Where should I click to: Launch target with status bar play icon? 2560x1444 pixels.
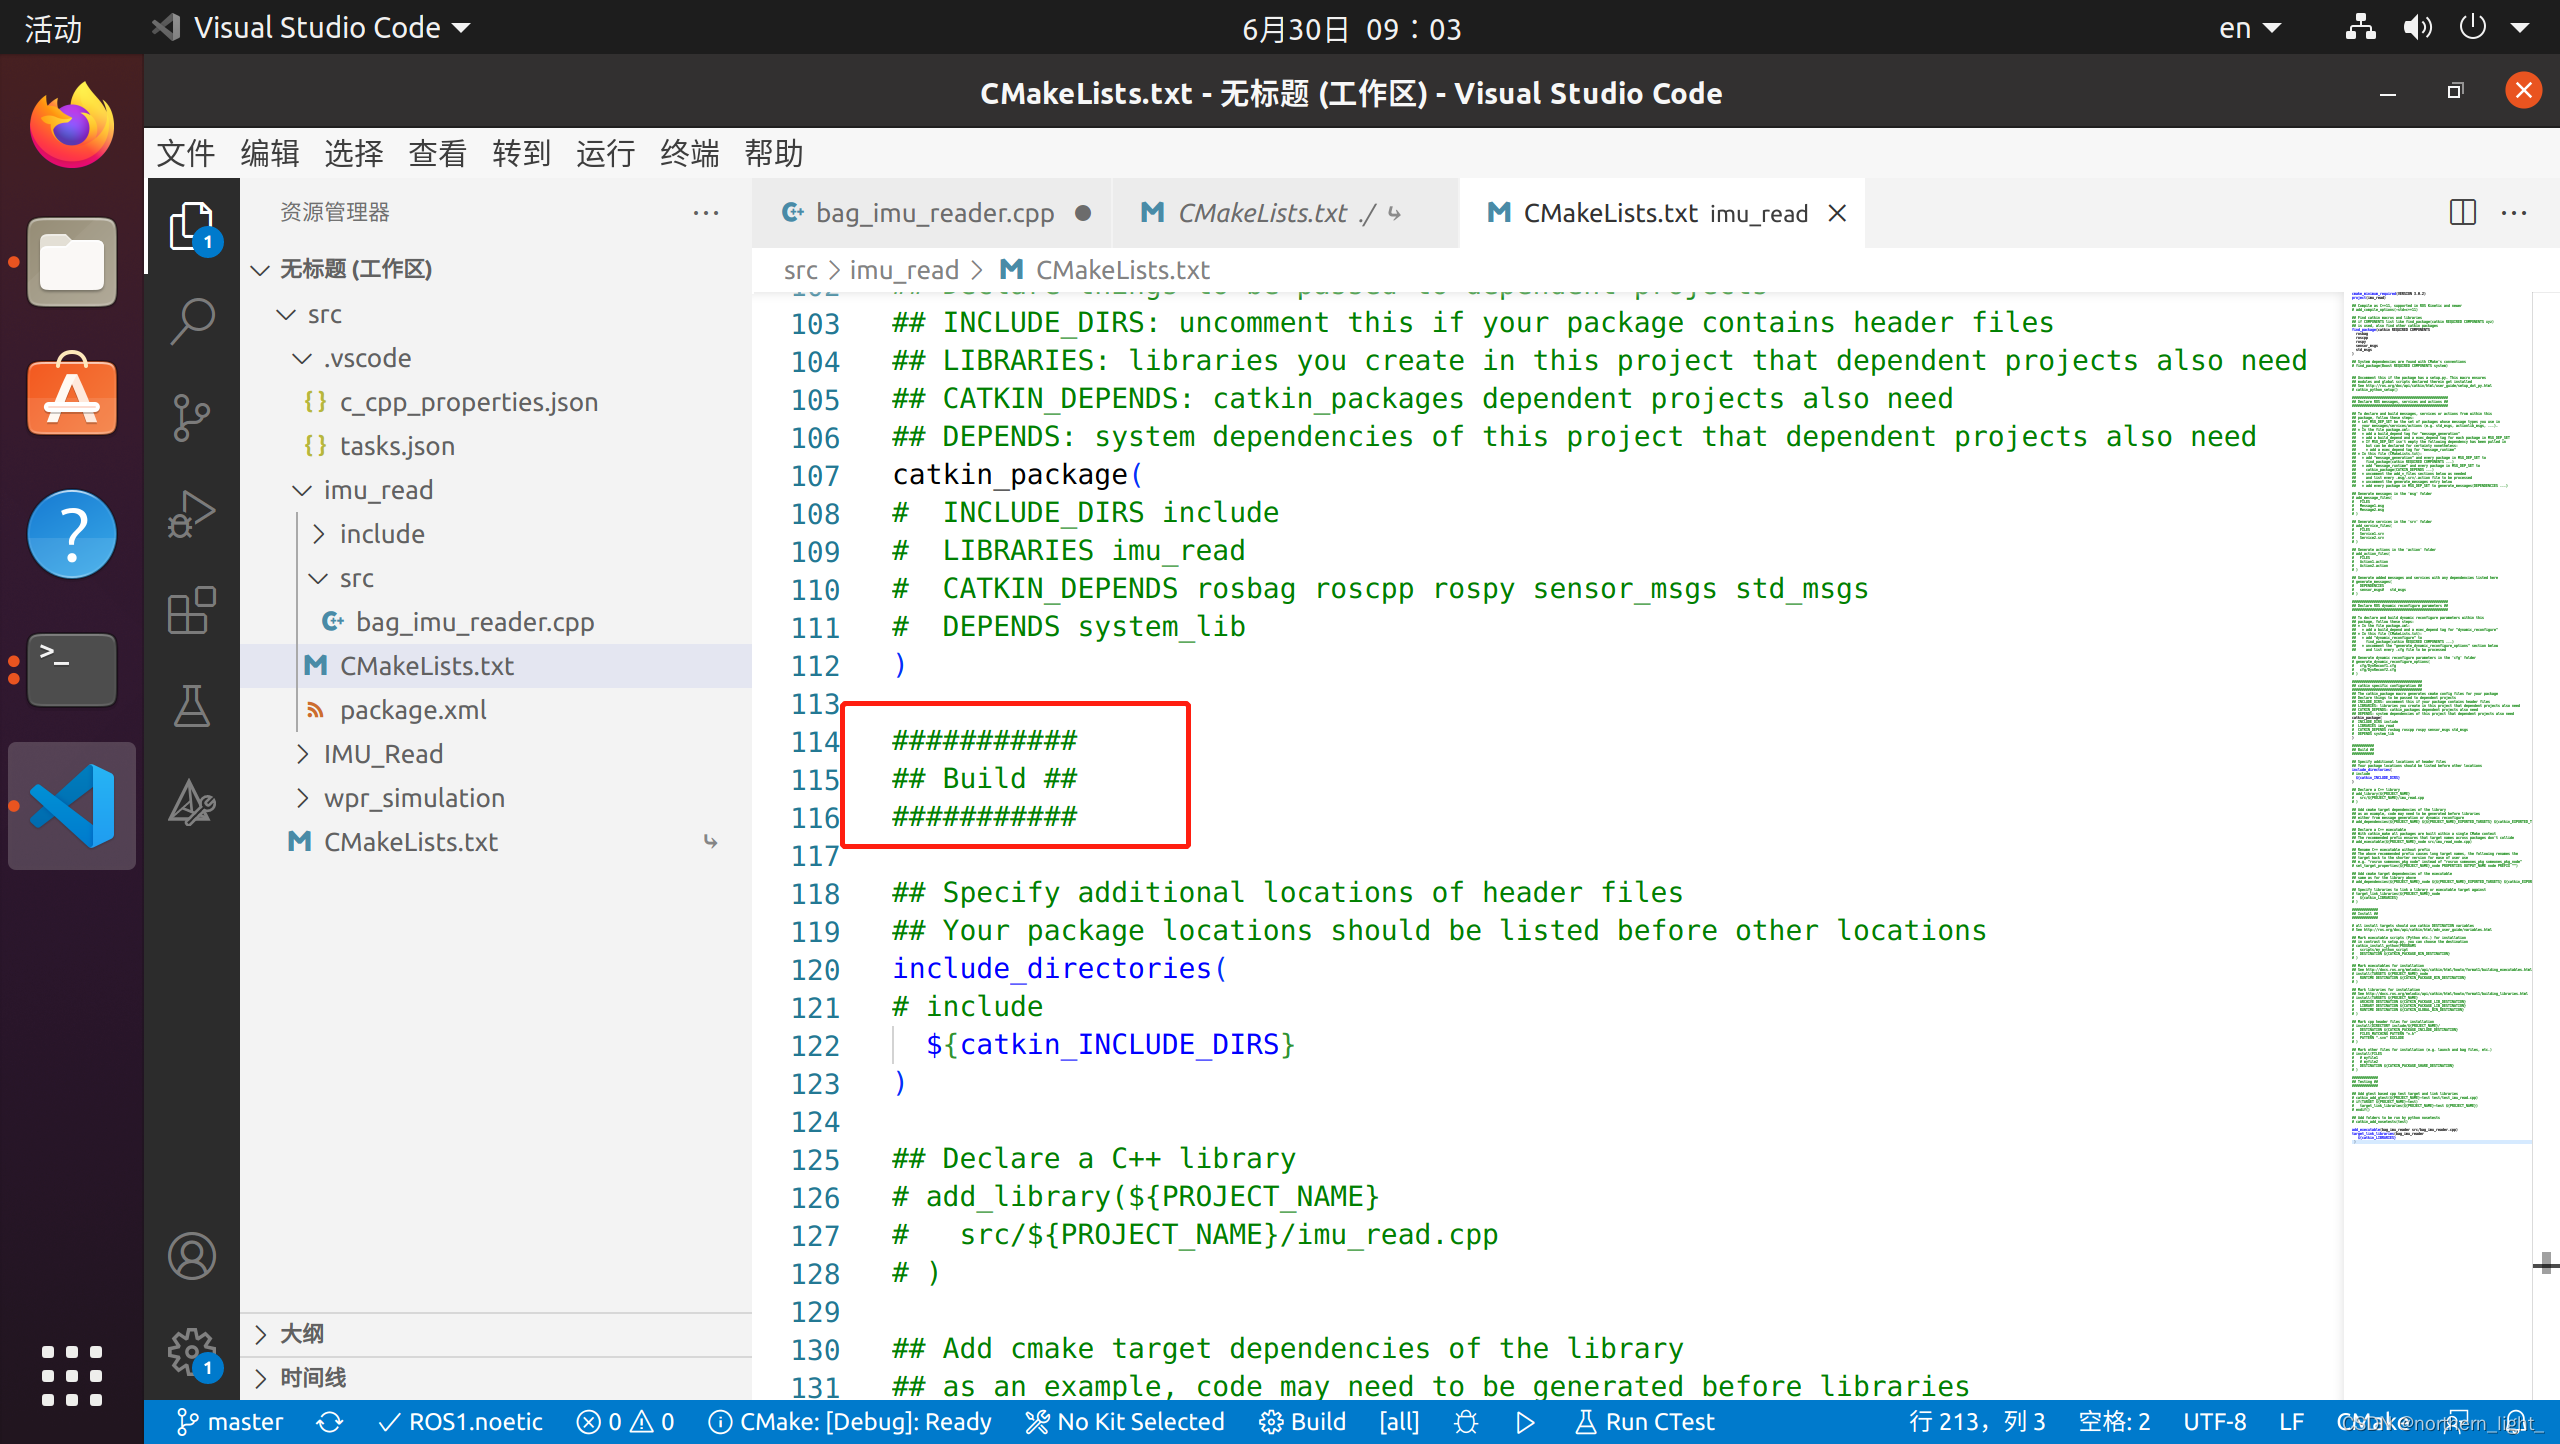click(1525, 1422)
